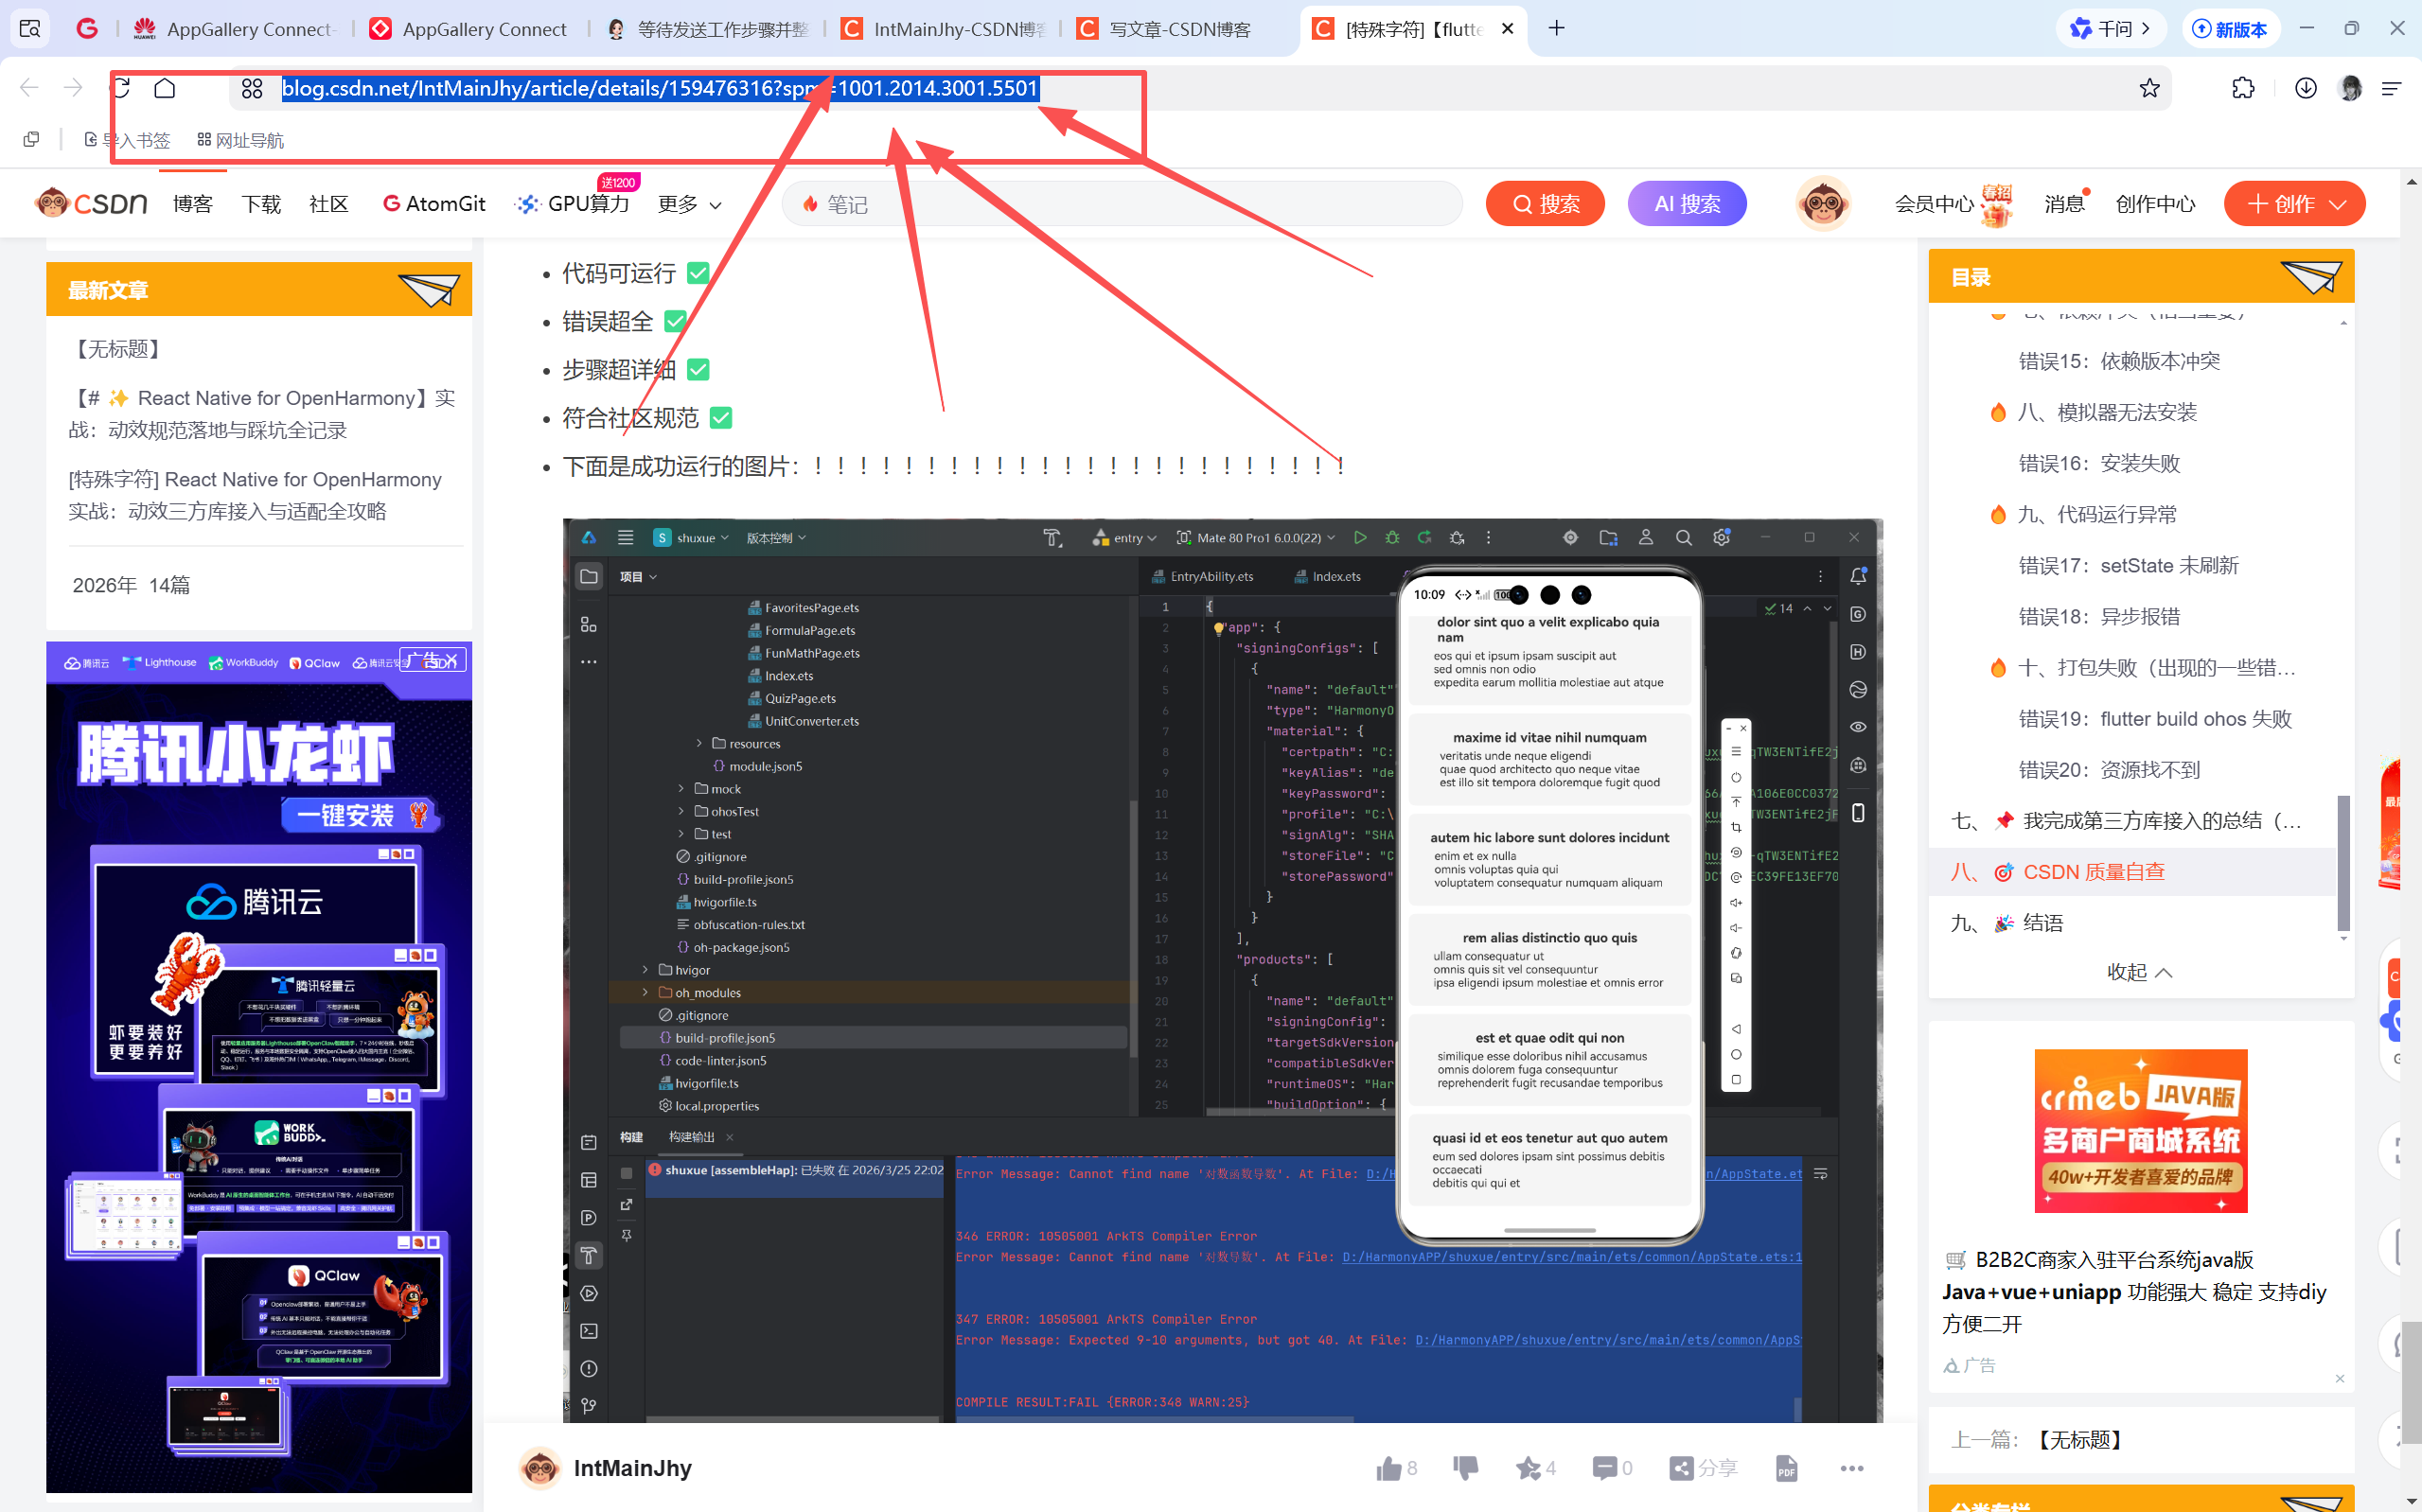Open the 博客 navigation menu item
Screen dimensions: 2422x1512
click(x=192, y=204)
